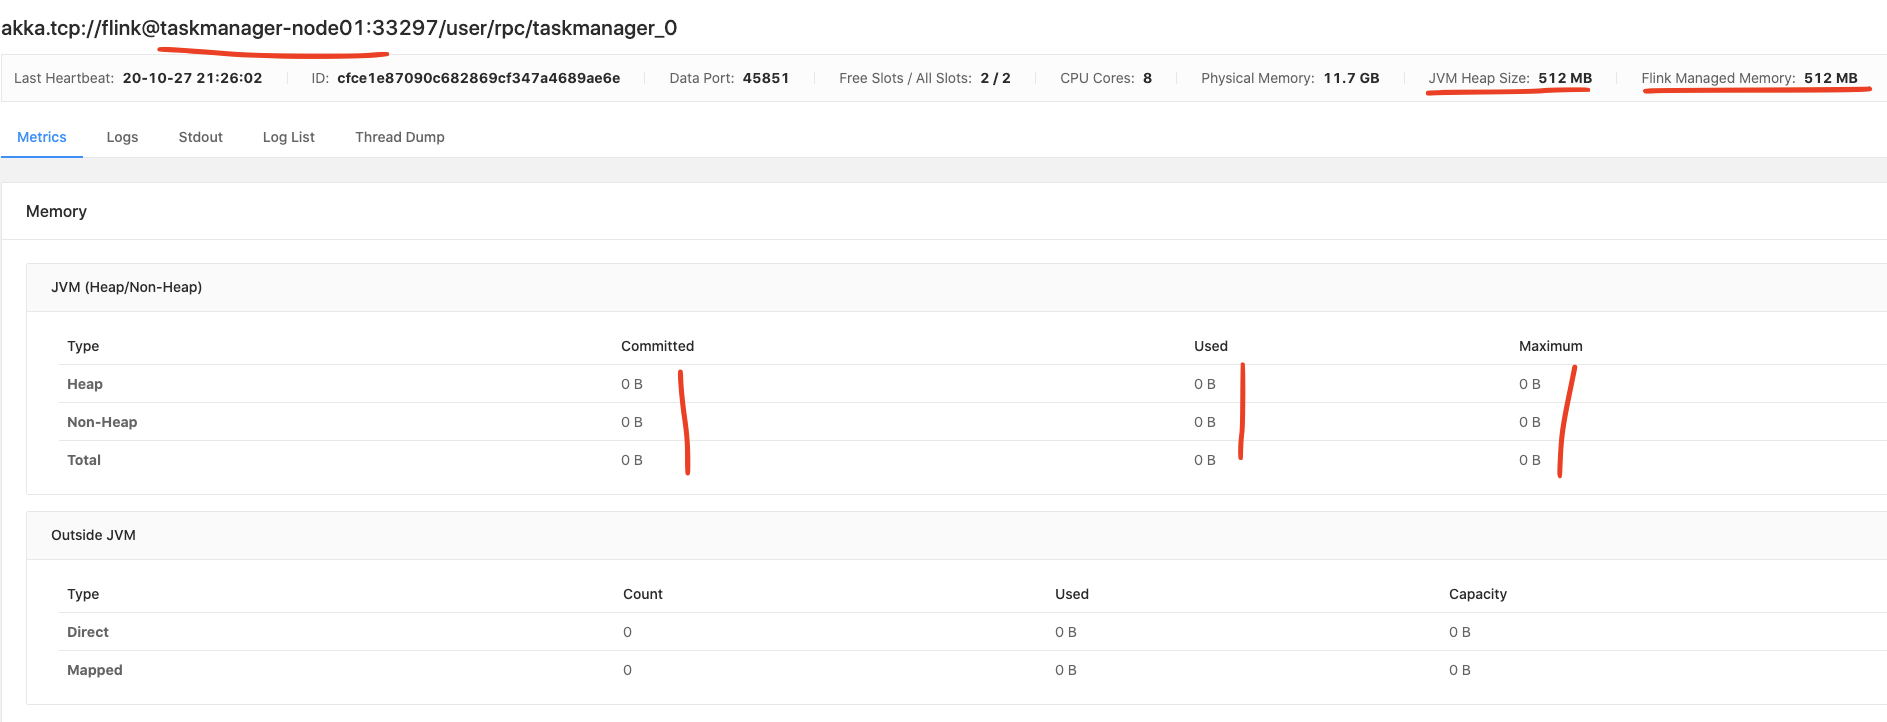Image resolution: width=1887 pixels, height=722 pixels.
Task: Click the Committed column header
Action: pos(657,346)
